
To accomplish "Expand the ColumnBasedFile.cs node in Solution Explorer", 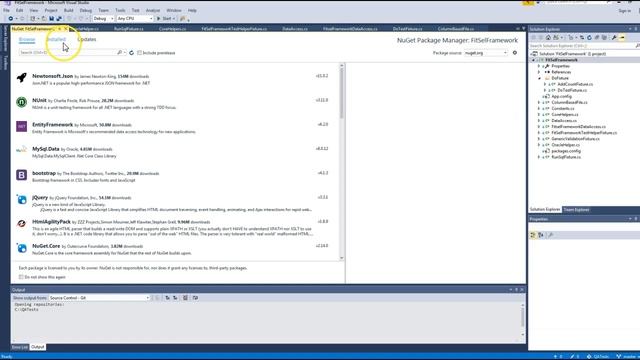I will (539, 102).
